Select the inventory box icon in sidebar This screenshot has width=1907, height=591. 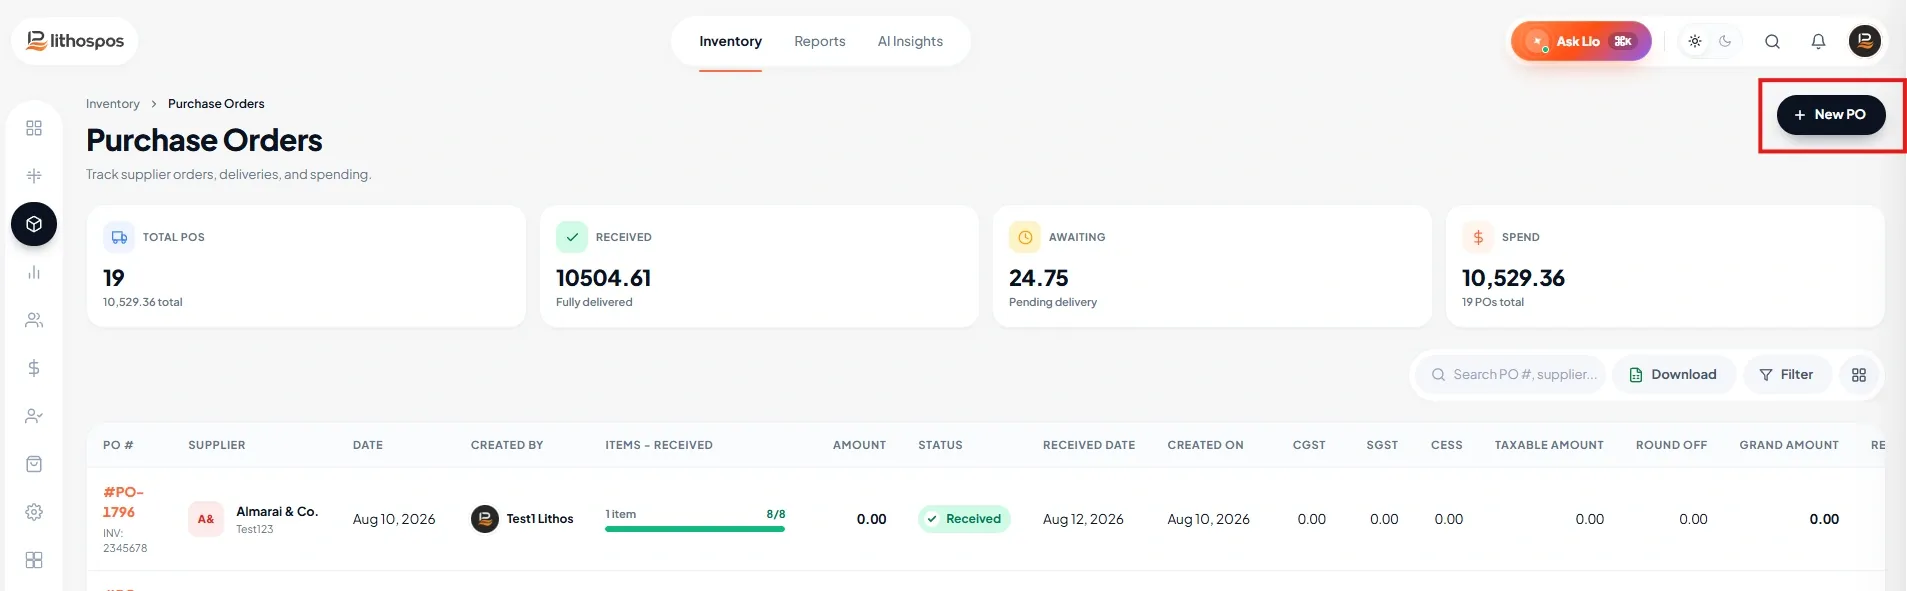(34, 224)
